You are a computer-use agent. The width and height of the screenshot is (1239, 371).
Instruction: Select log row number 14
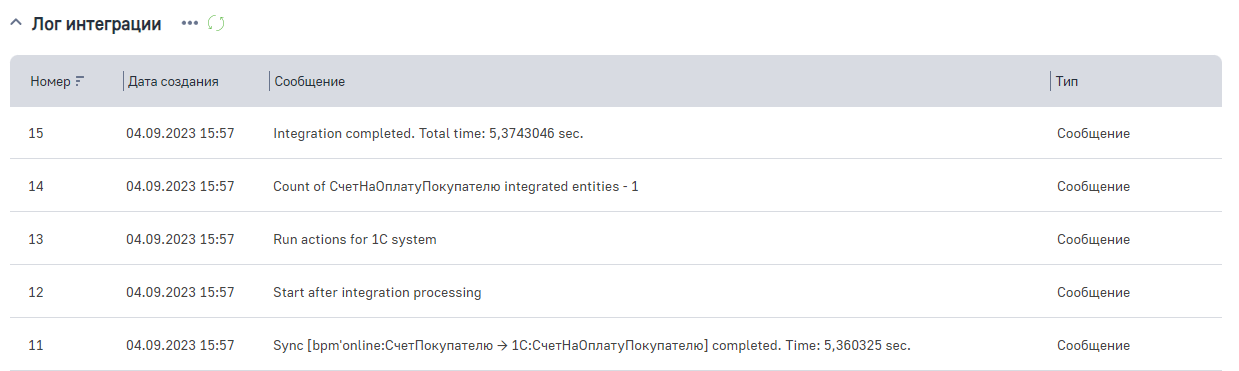pyautogui.click(x=616, y=186)
